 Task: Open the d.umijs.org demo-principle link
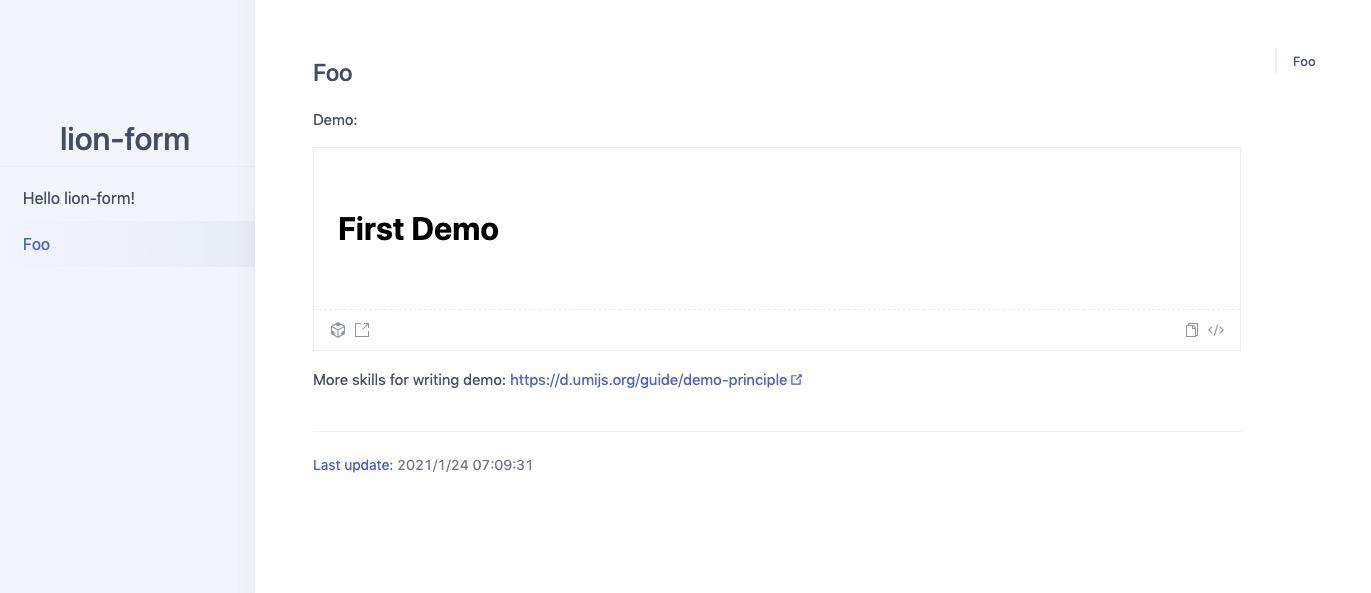[648, 380]
